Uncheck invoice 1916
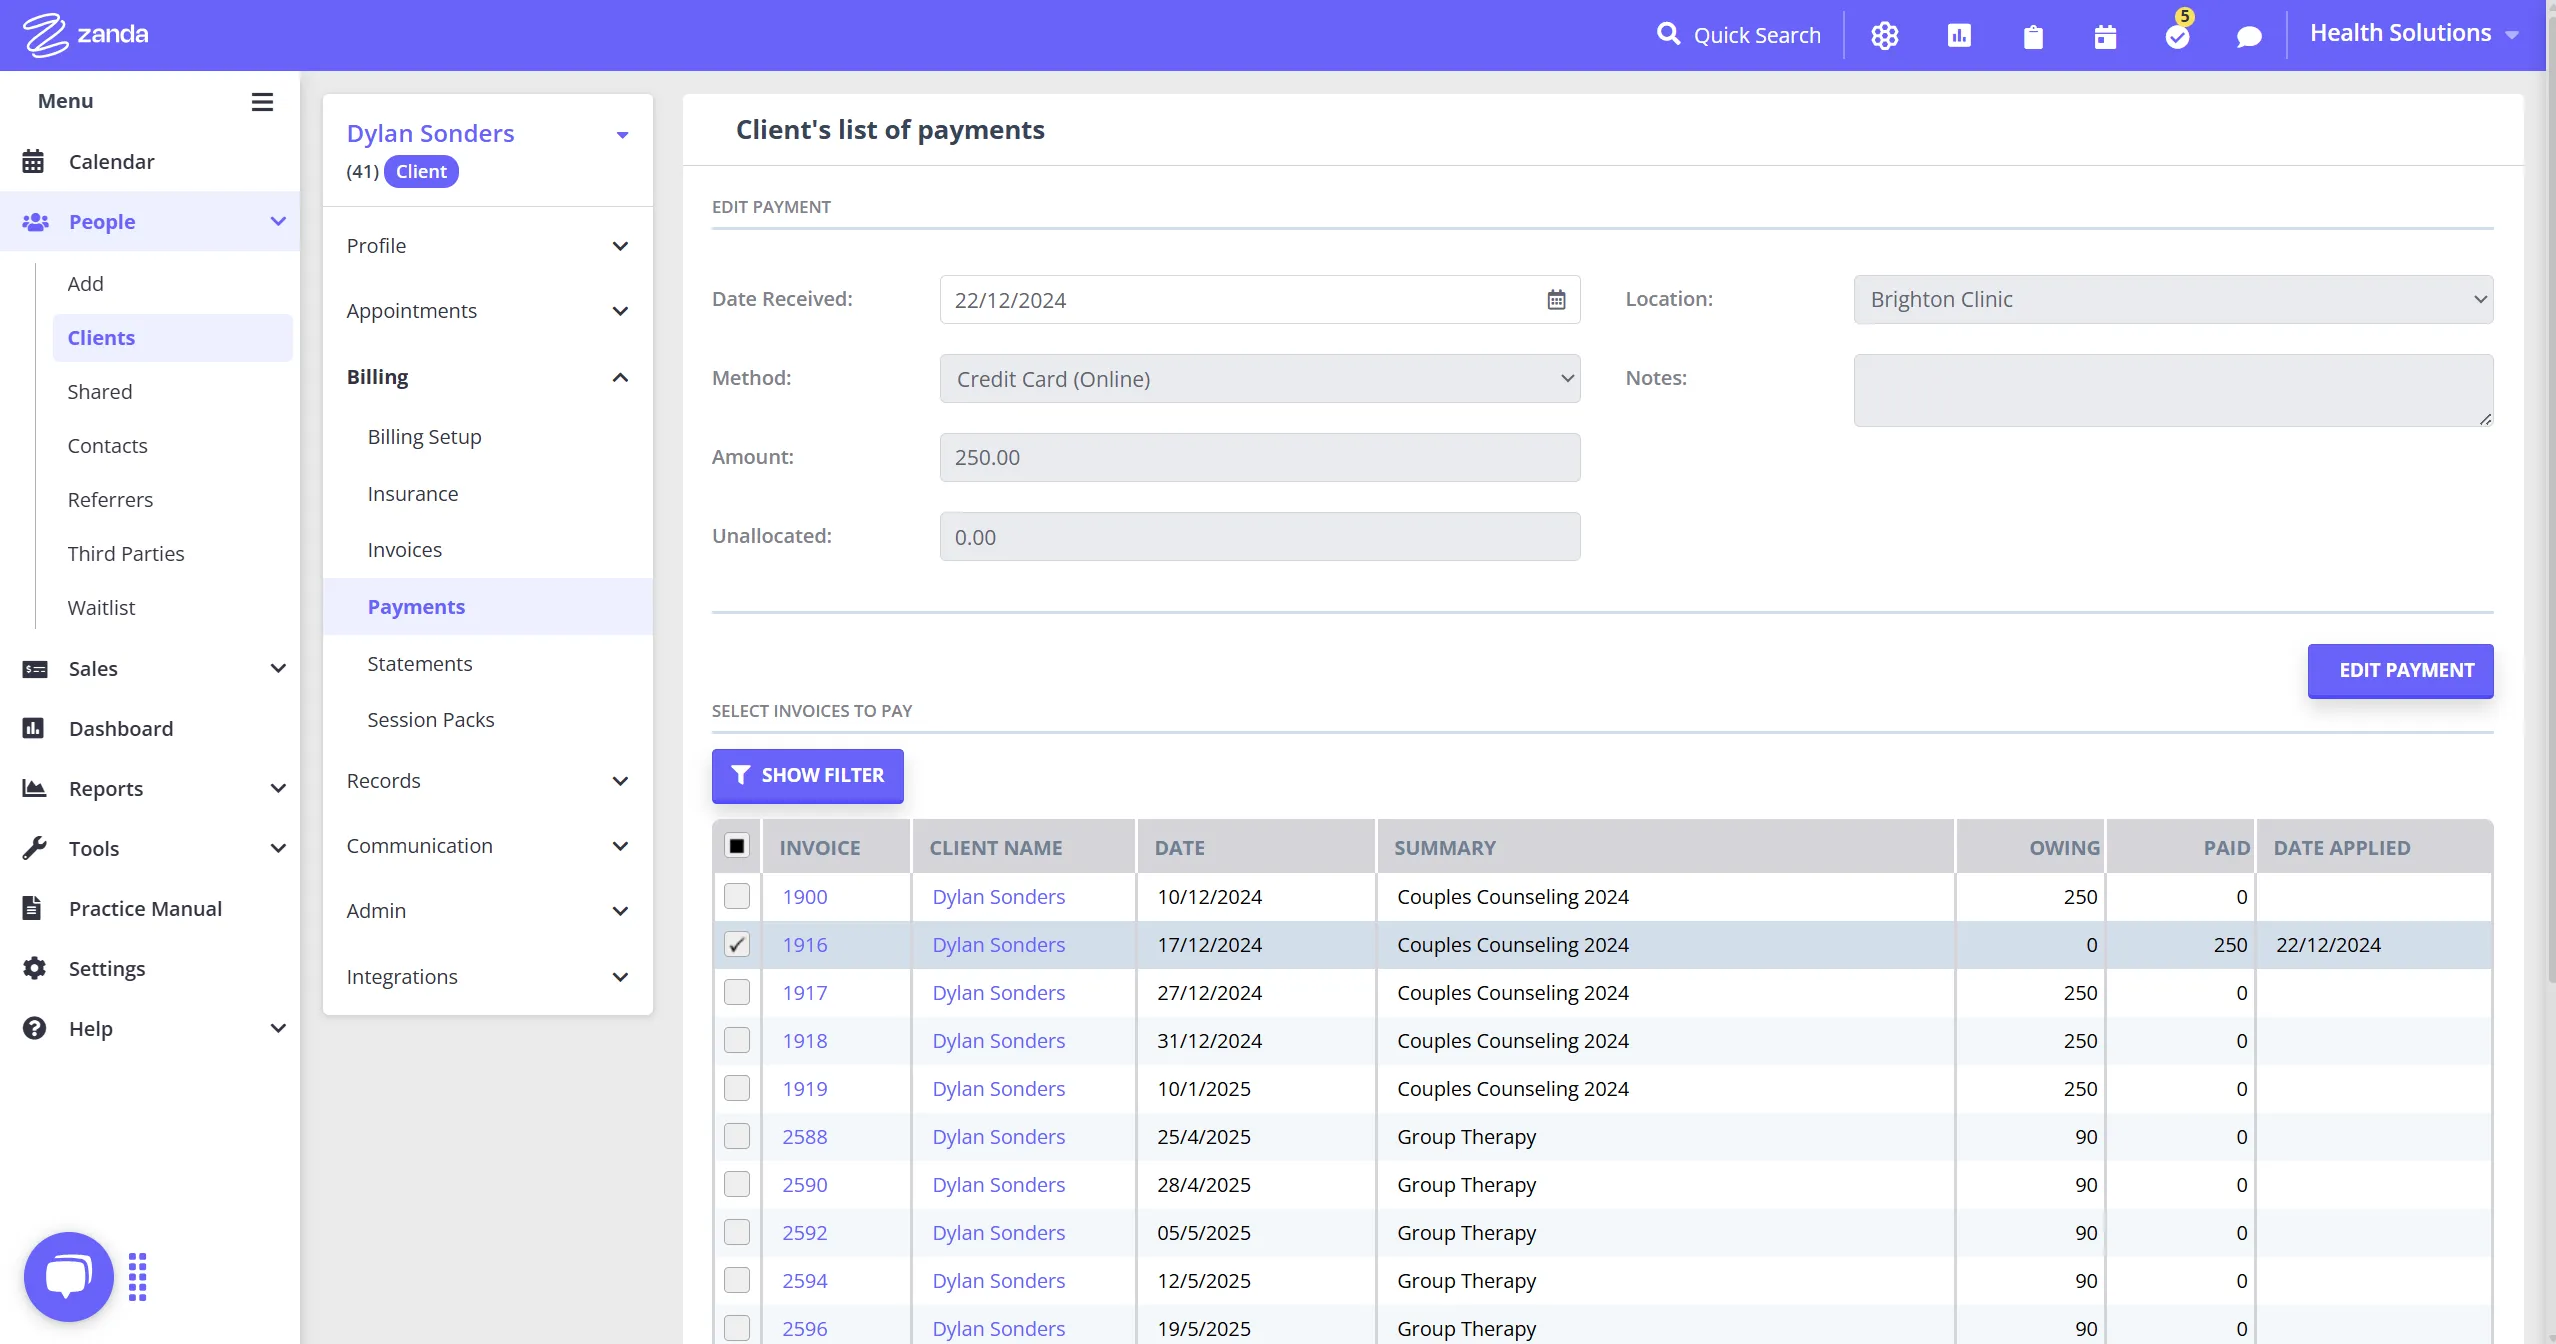Screen dimensions: 2556x1344 tap(737, 944)
